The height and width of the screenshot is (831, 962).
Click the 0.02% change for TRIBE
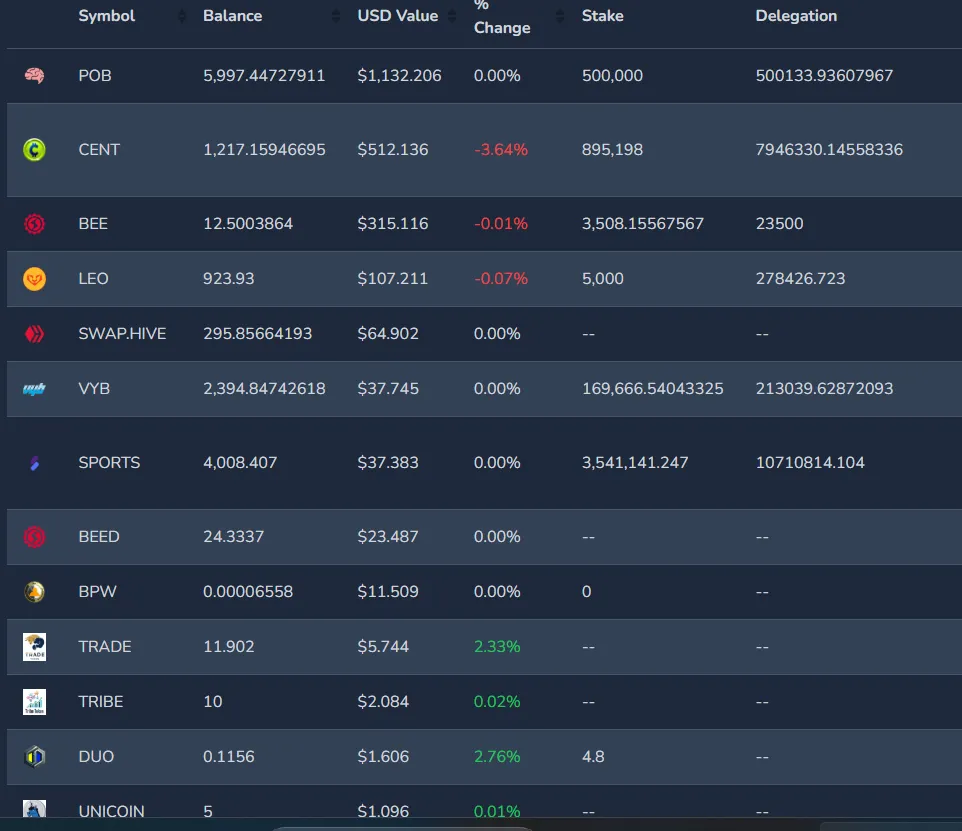click(x=497, y=702)
